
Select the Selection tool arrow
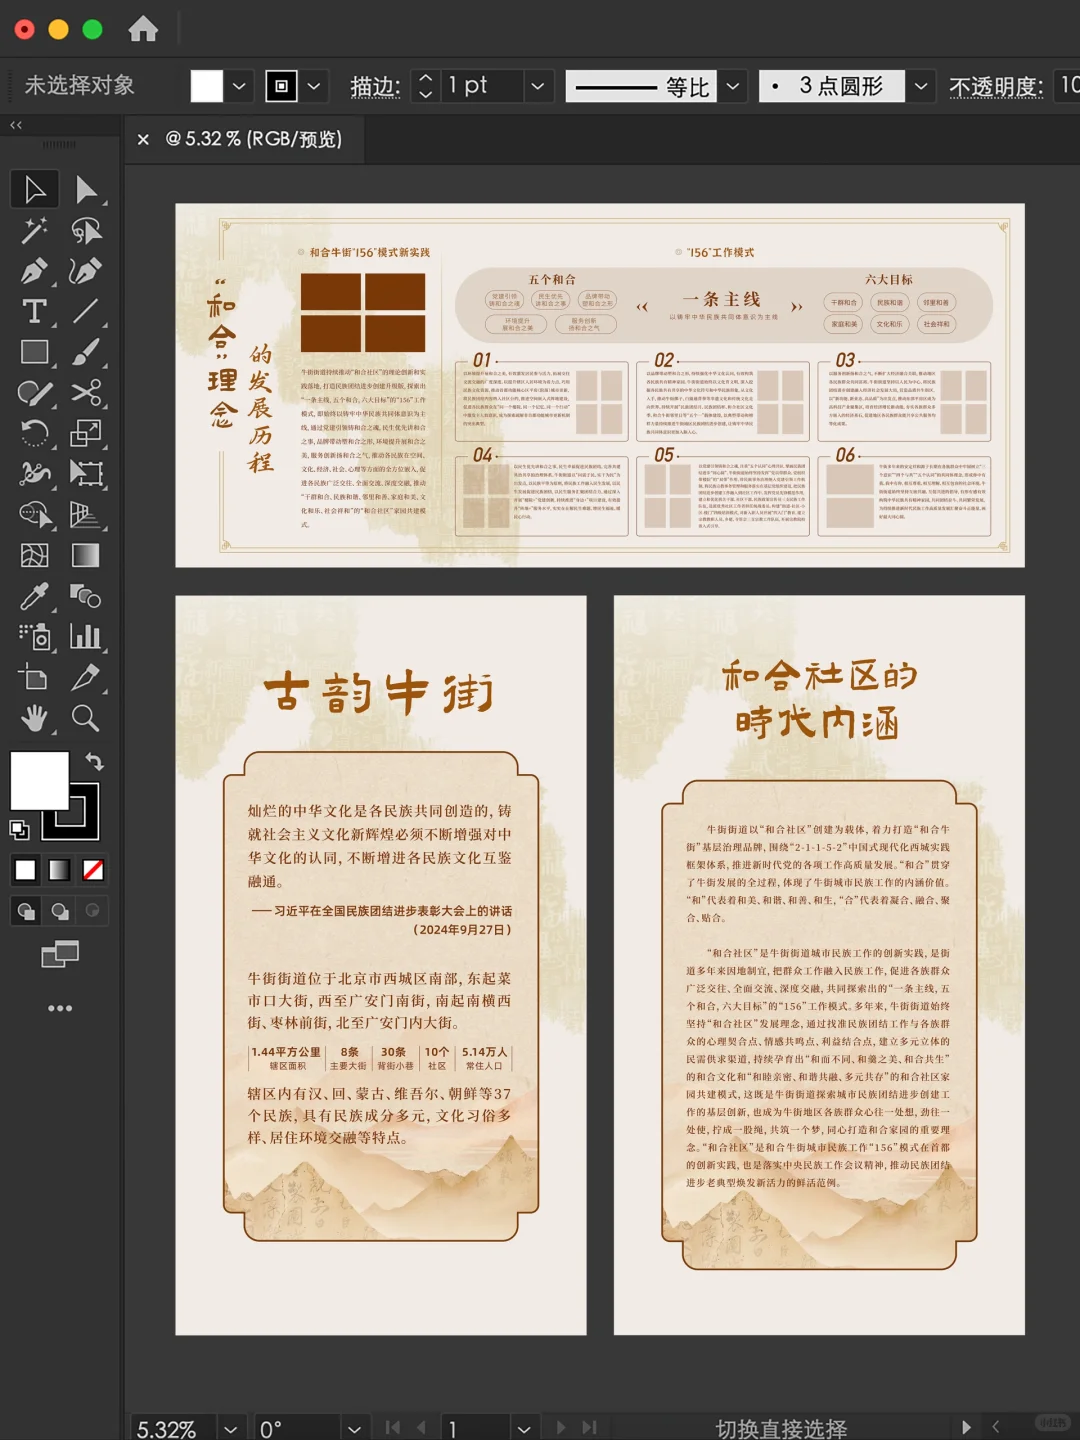(x=34, y=189)
